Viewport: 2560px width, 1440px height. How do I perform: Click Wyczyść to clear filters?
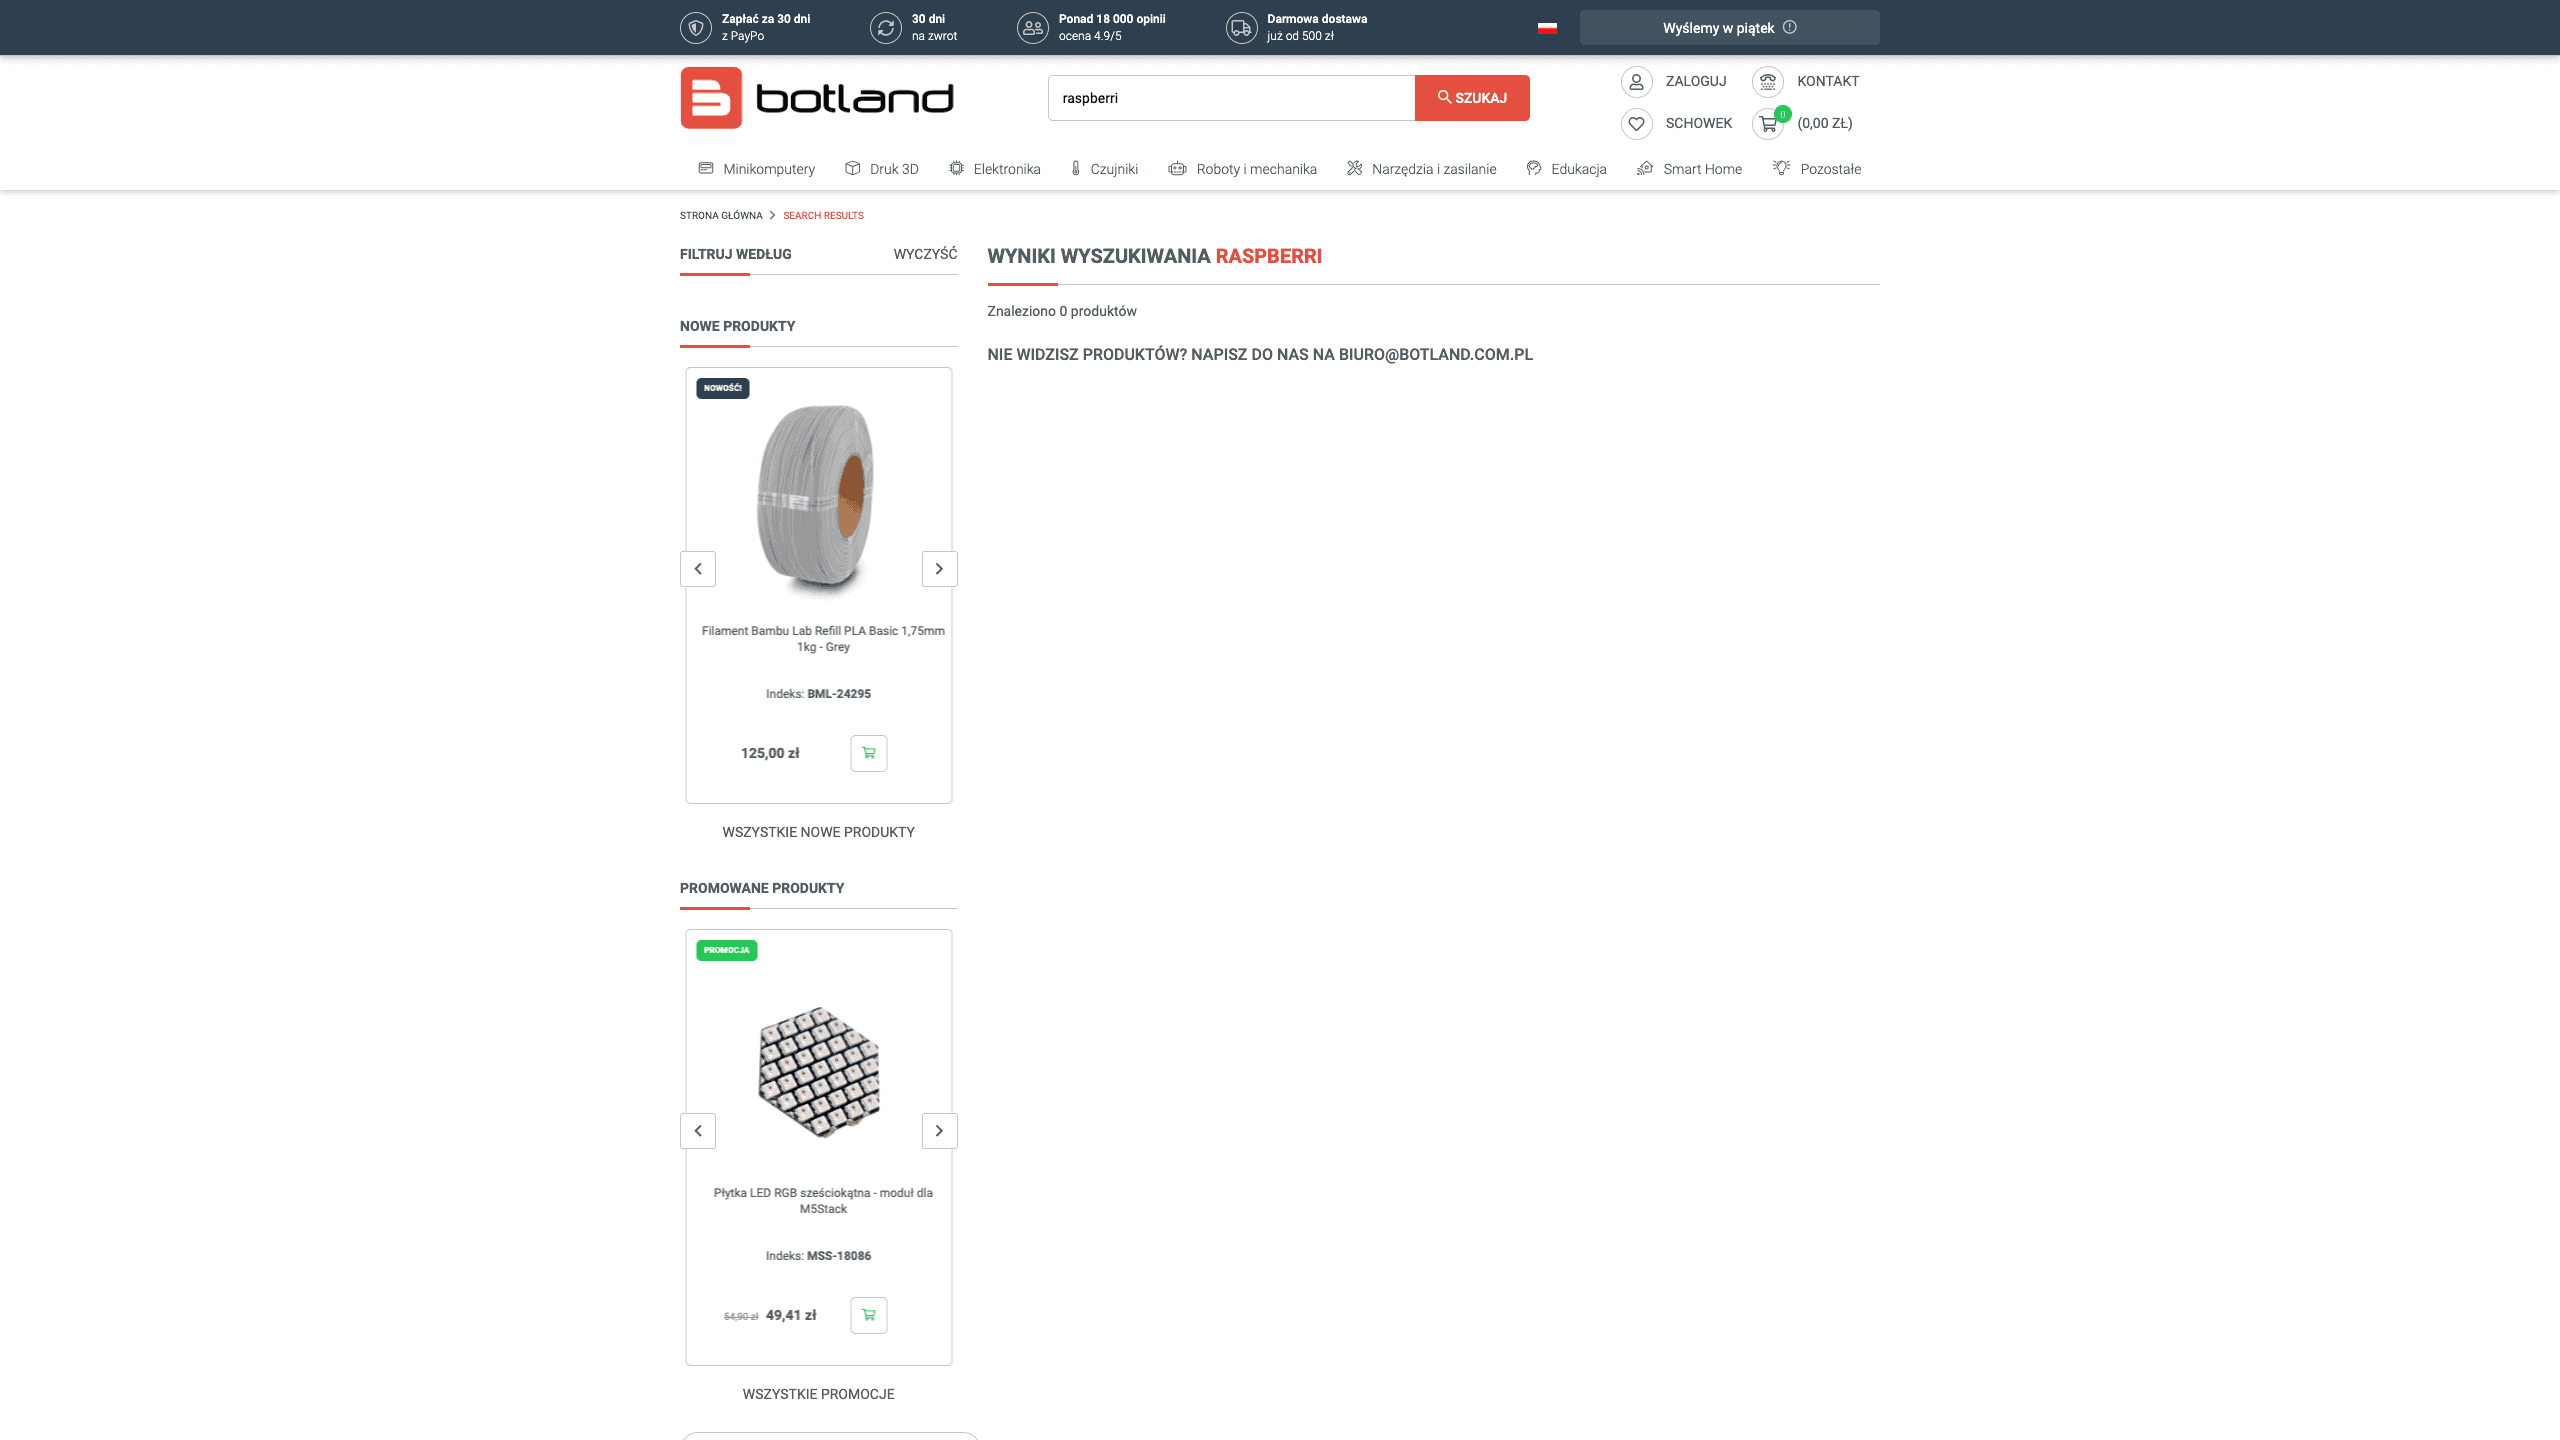click(x=925, y=254)
